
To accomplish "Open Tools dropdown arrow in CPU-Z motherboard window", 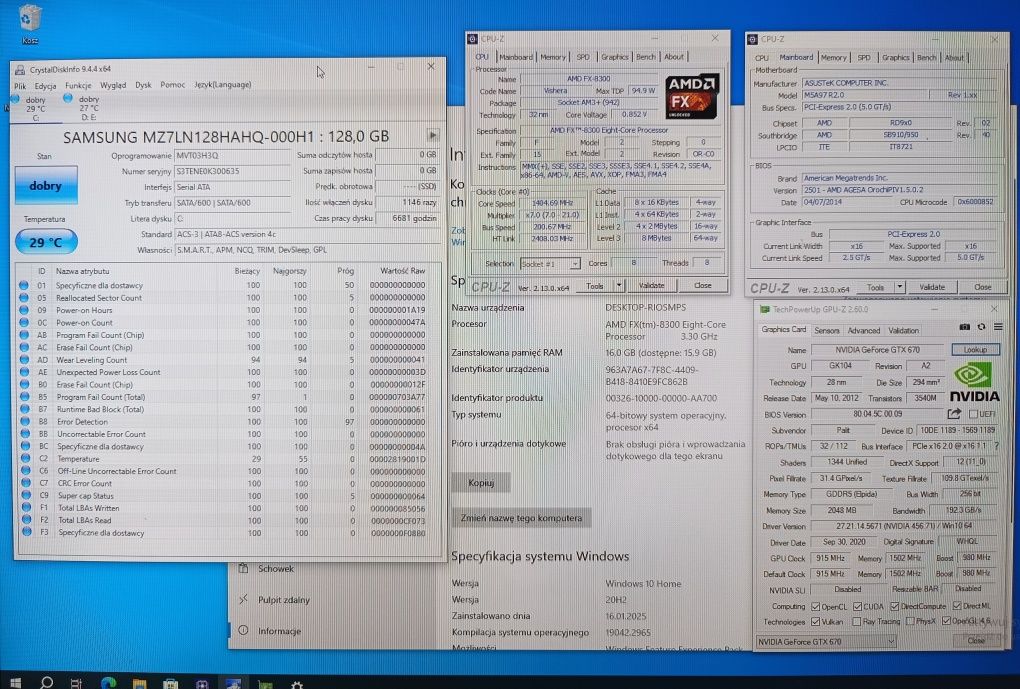I will point(900,287).
